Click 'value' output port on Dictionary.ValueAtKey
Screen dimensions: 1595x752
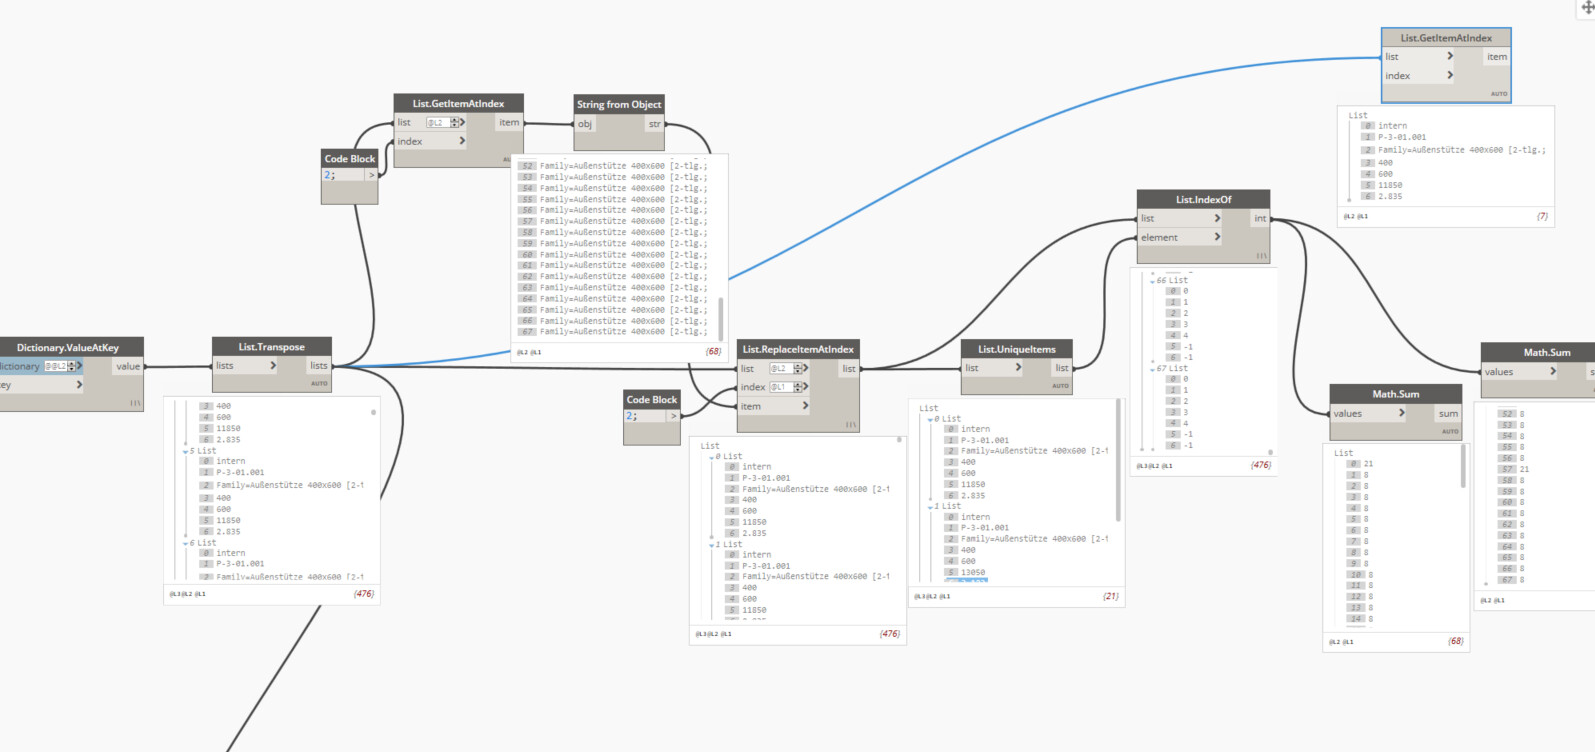click(x=128, y=366)
